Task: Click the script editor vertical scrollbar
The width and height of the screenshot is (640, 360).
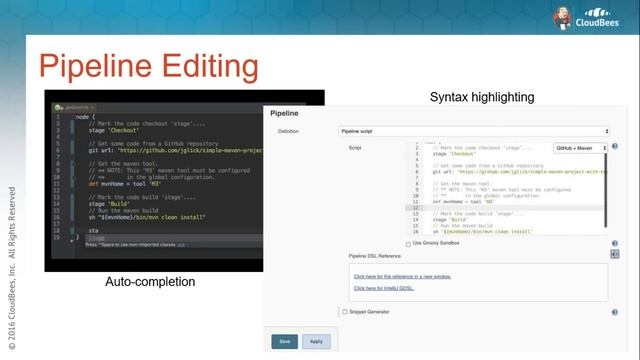Action: [605, 190]
